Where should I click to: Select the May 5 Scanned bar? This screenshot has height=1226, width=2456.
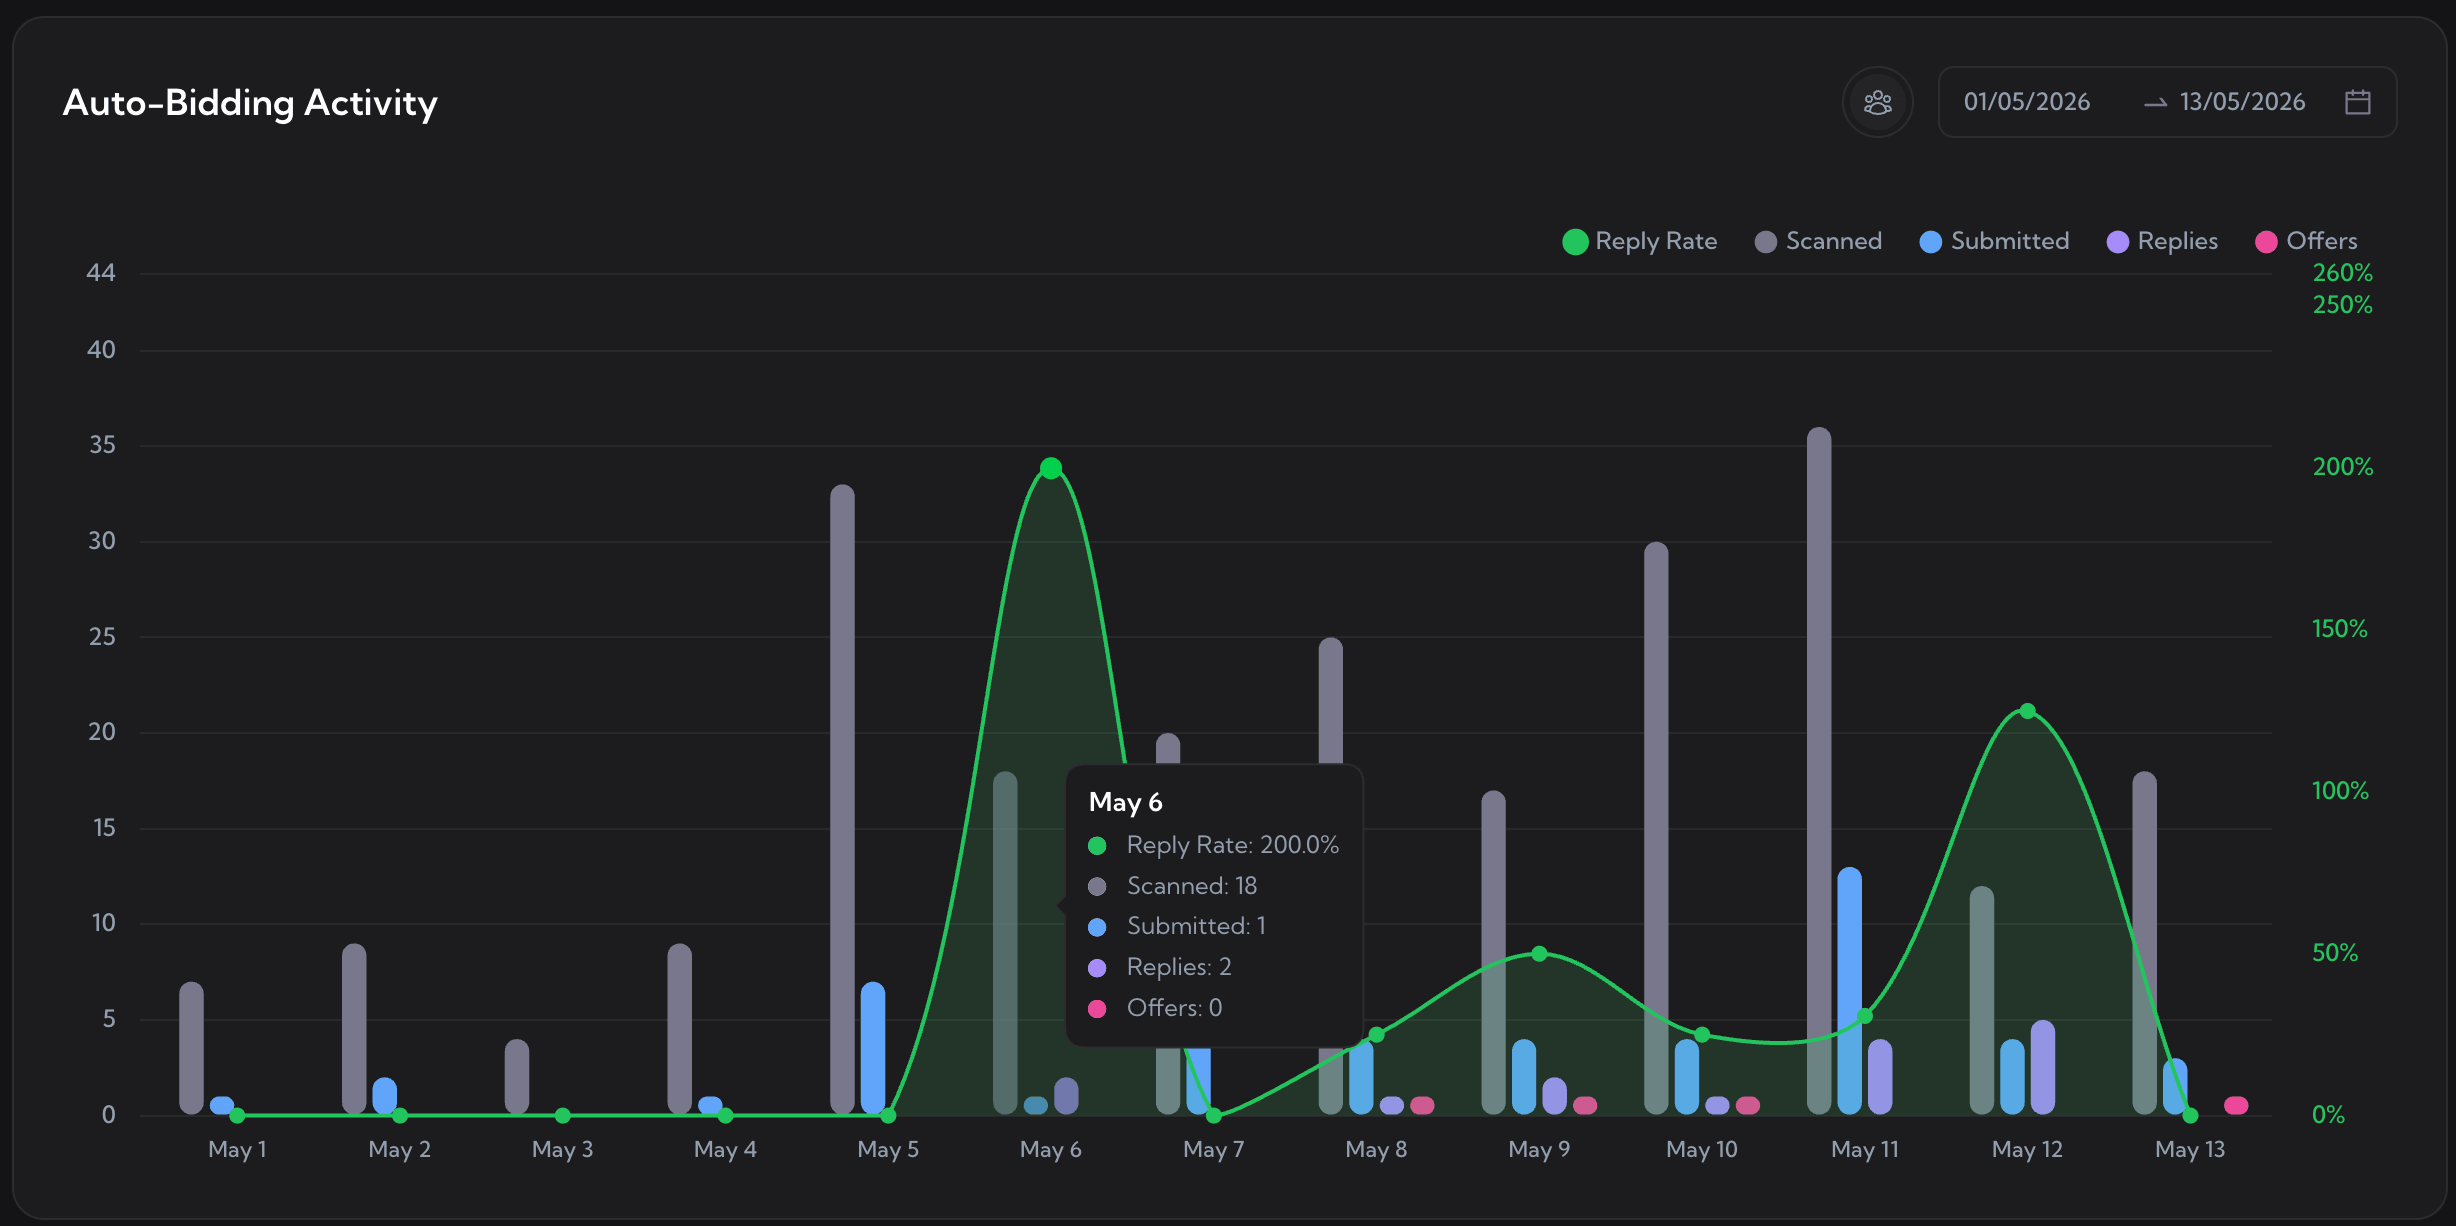842,800
